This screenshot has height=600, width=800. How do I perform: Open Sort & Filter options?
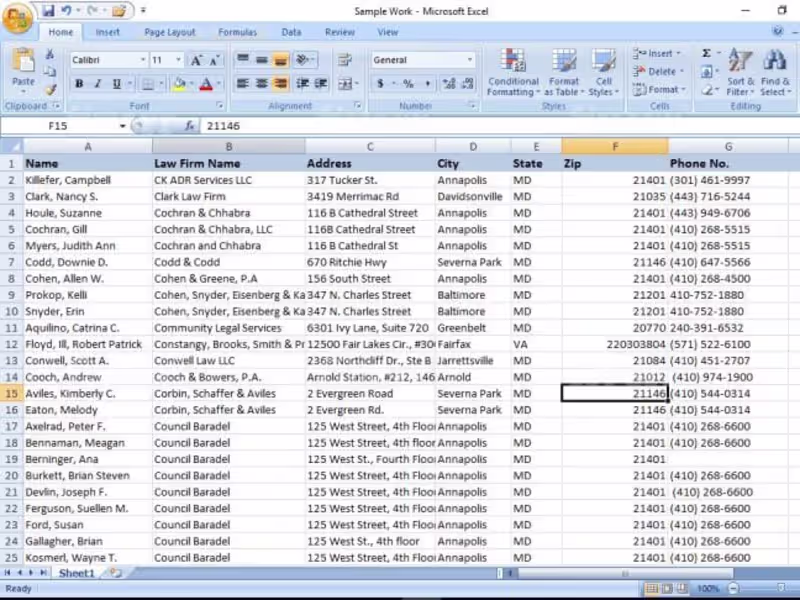[740, 72]
